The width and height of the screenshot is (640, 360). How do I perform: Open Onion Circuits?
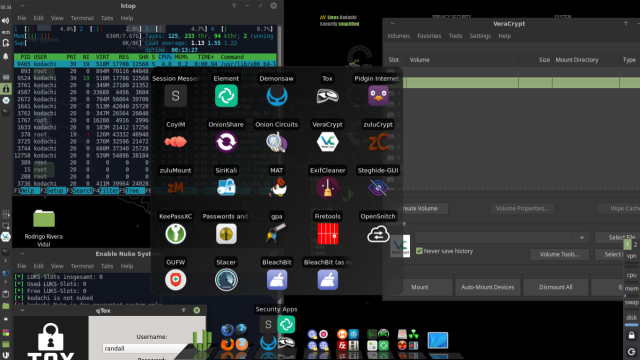[277, 142]
